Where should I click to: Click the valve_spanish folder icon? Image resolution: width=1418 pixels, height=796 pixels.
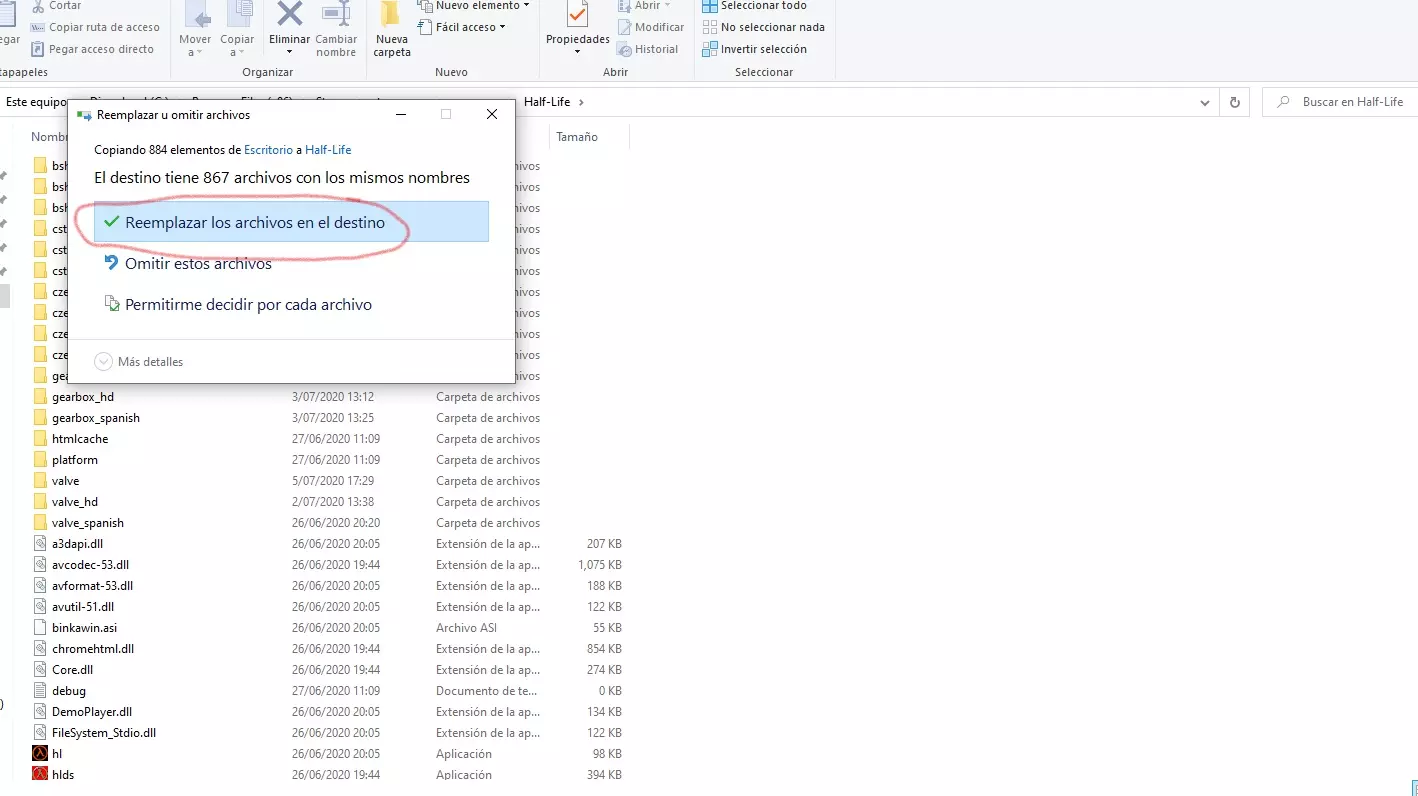[x=40, y=523]
